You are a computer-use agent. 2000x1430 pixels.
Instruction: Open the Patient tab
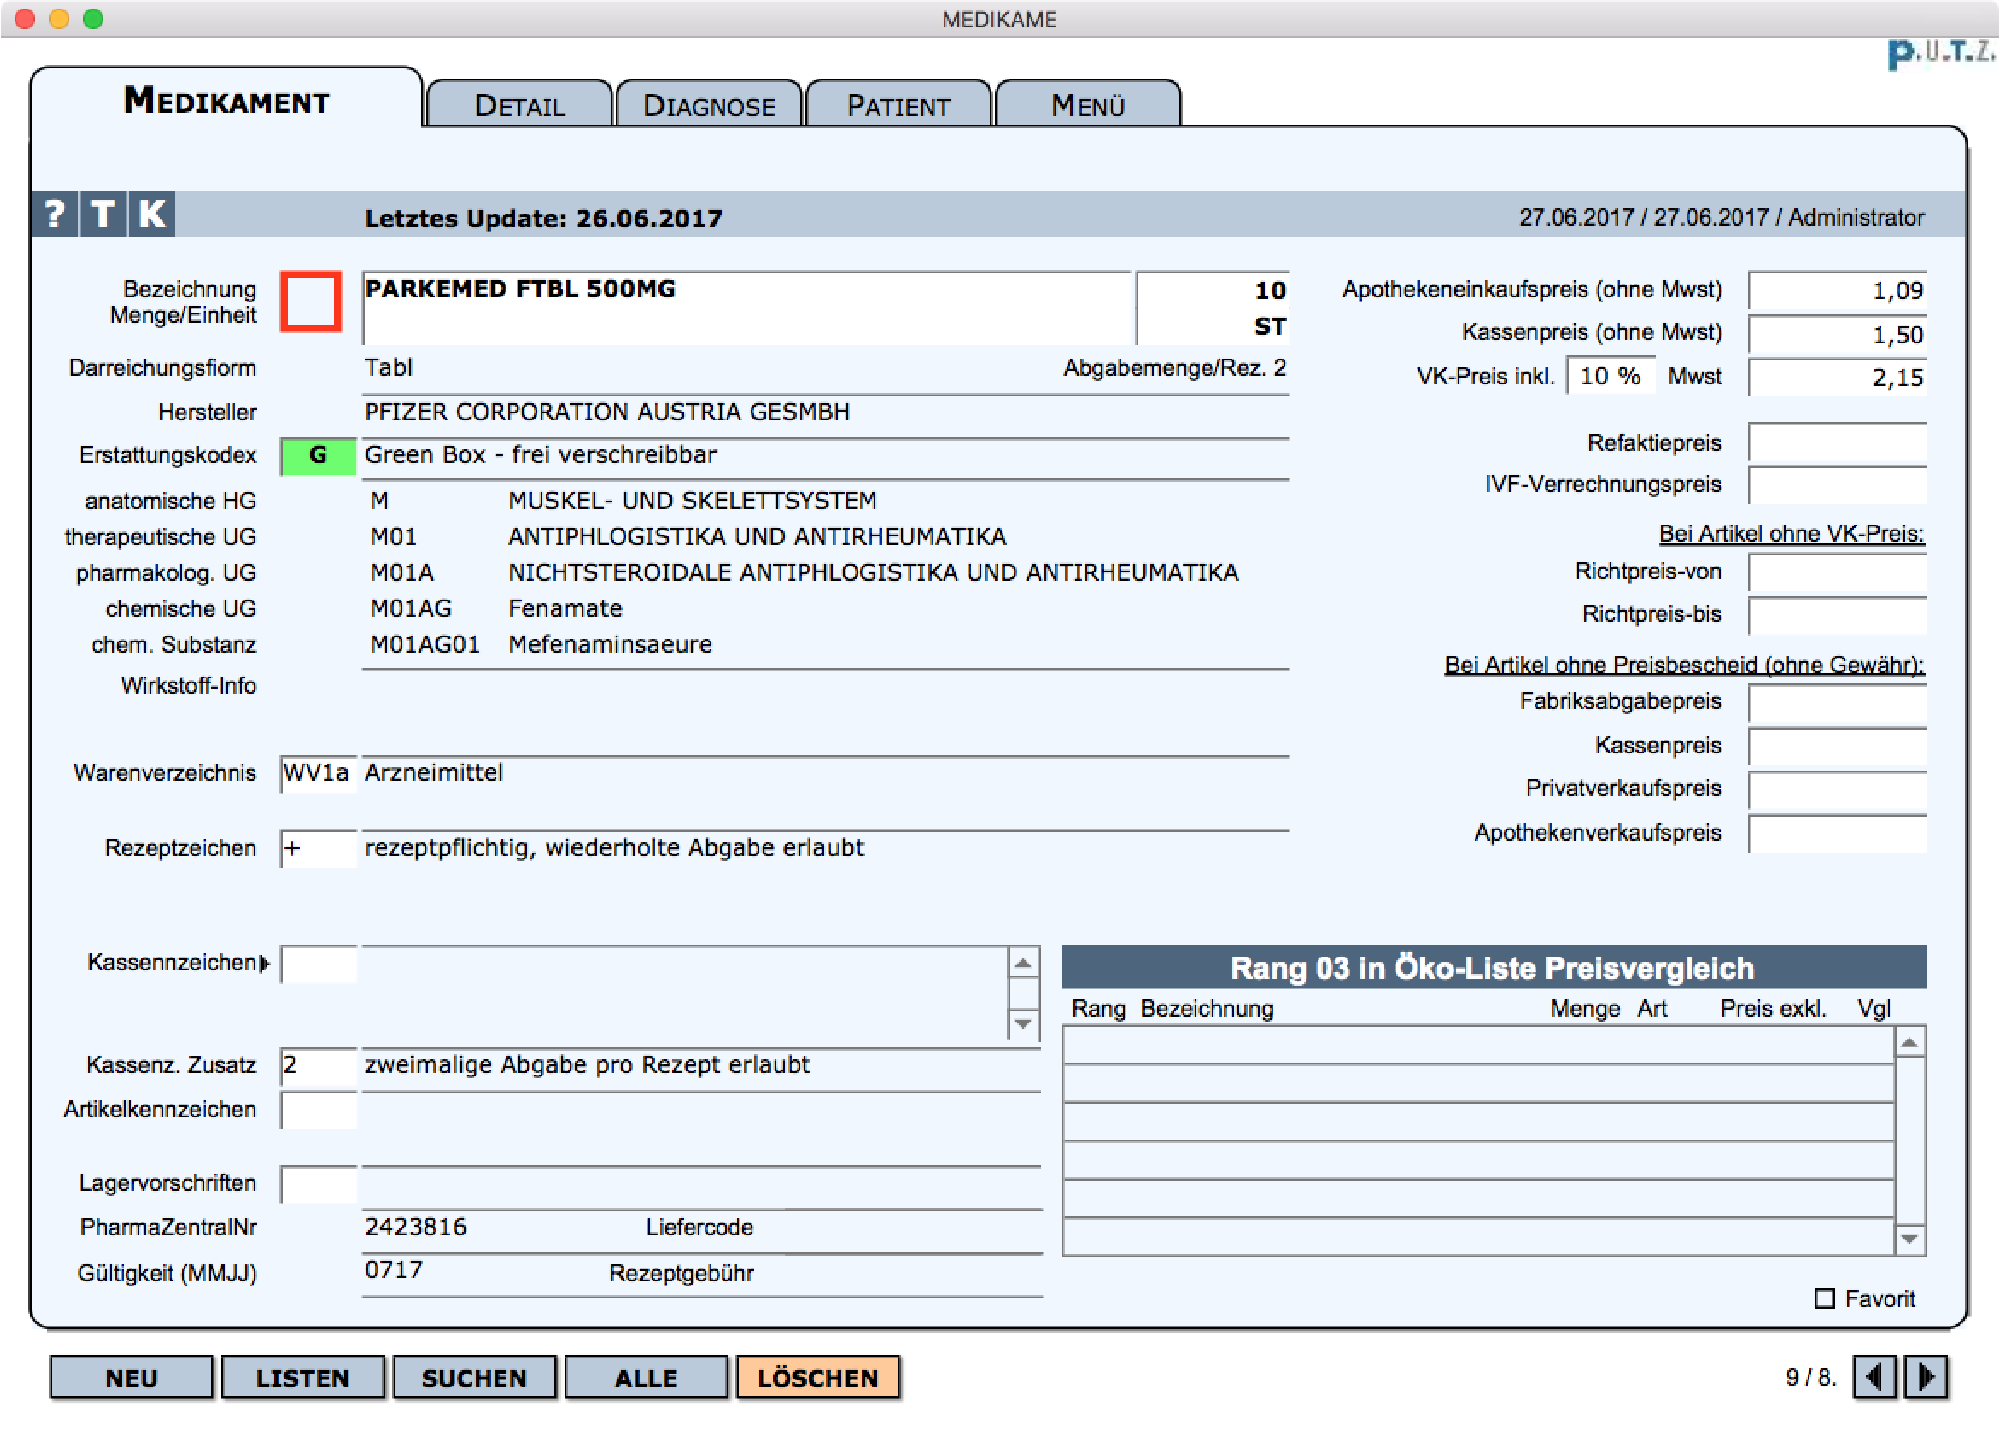click(898, 105)
